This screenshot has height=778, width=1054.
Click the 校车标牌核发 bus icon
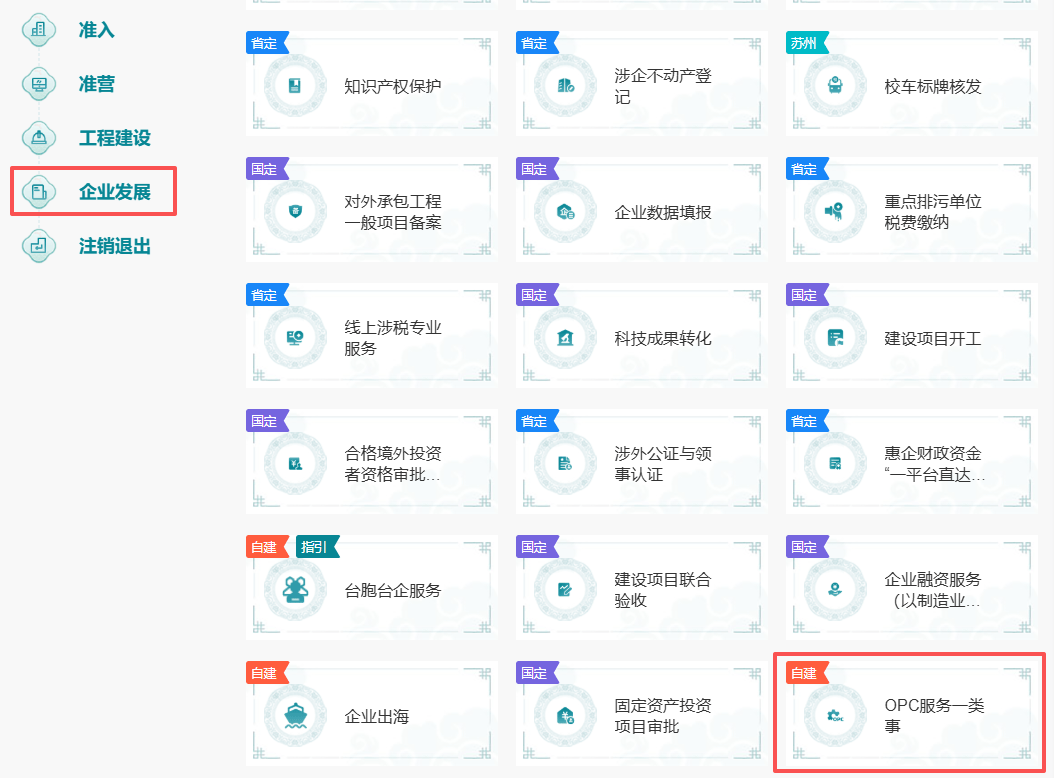pyautogui.click(x=833, y=86)
